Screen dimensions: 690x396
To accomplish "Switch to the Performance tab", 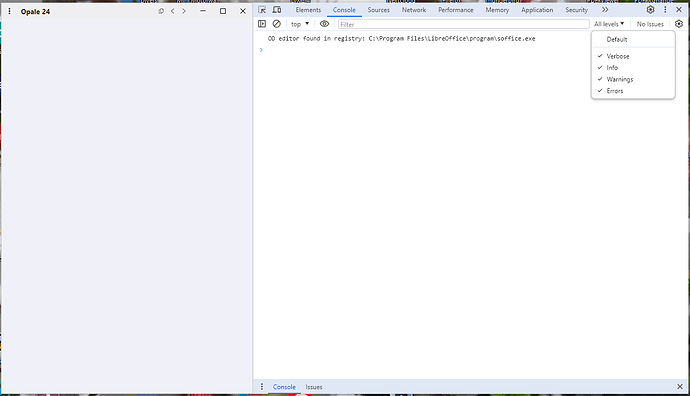I will click(x=455, y=10).
